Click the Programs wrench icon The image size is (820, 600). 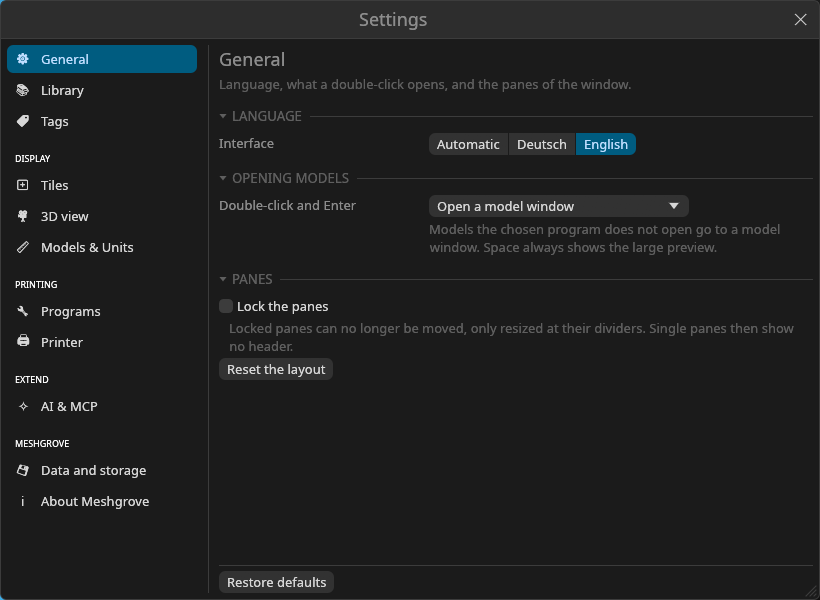click(22, 311)
